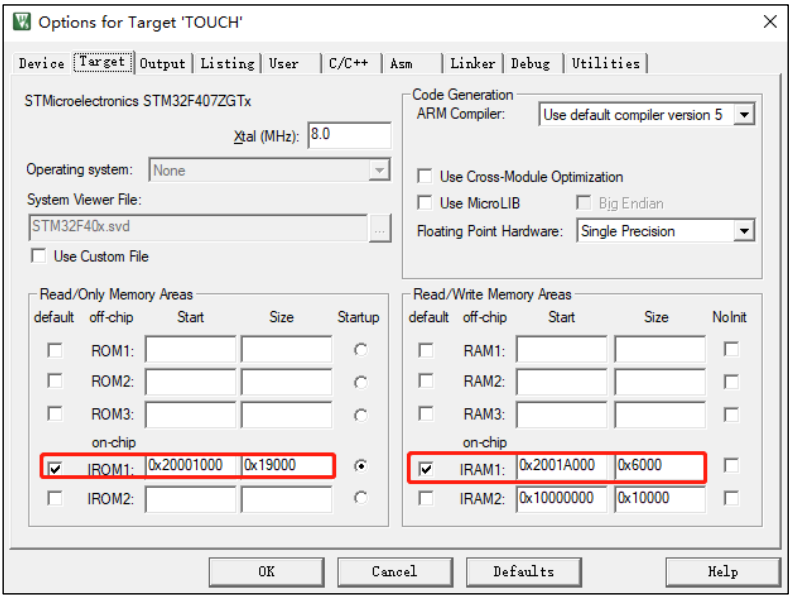
Task: Enable Use Cross-Module Optimization
Action: pos(425,176)
